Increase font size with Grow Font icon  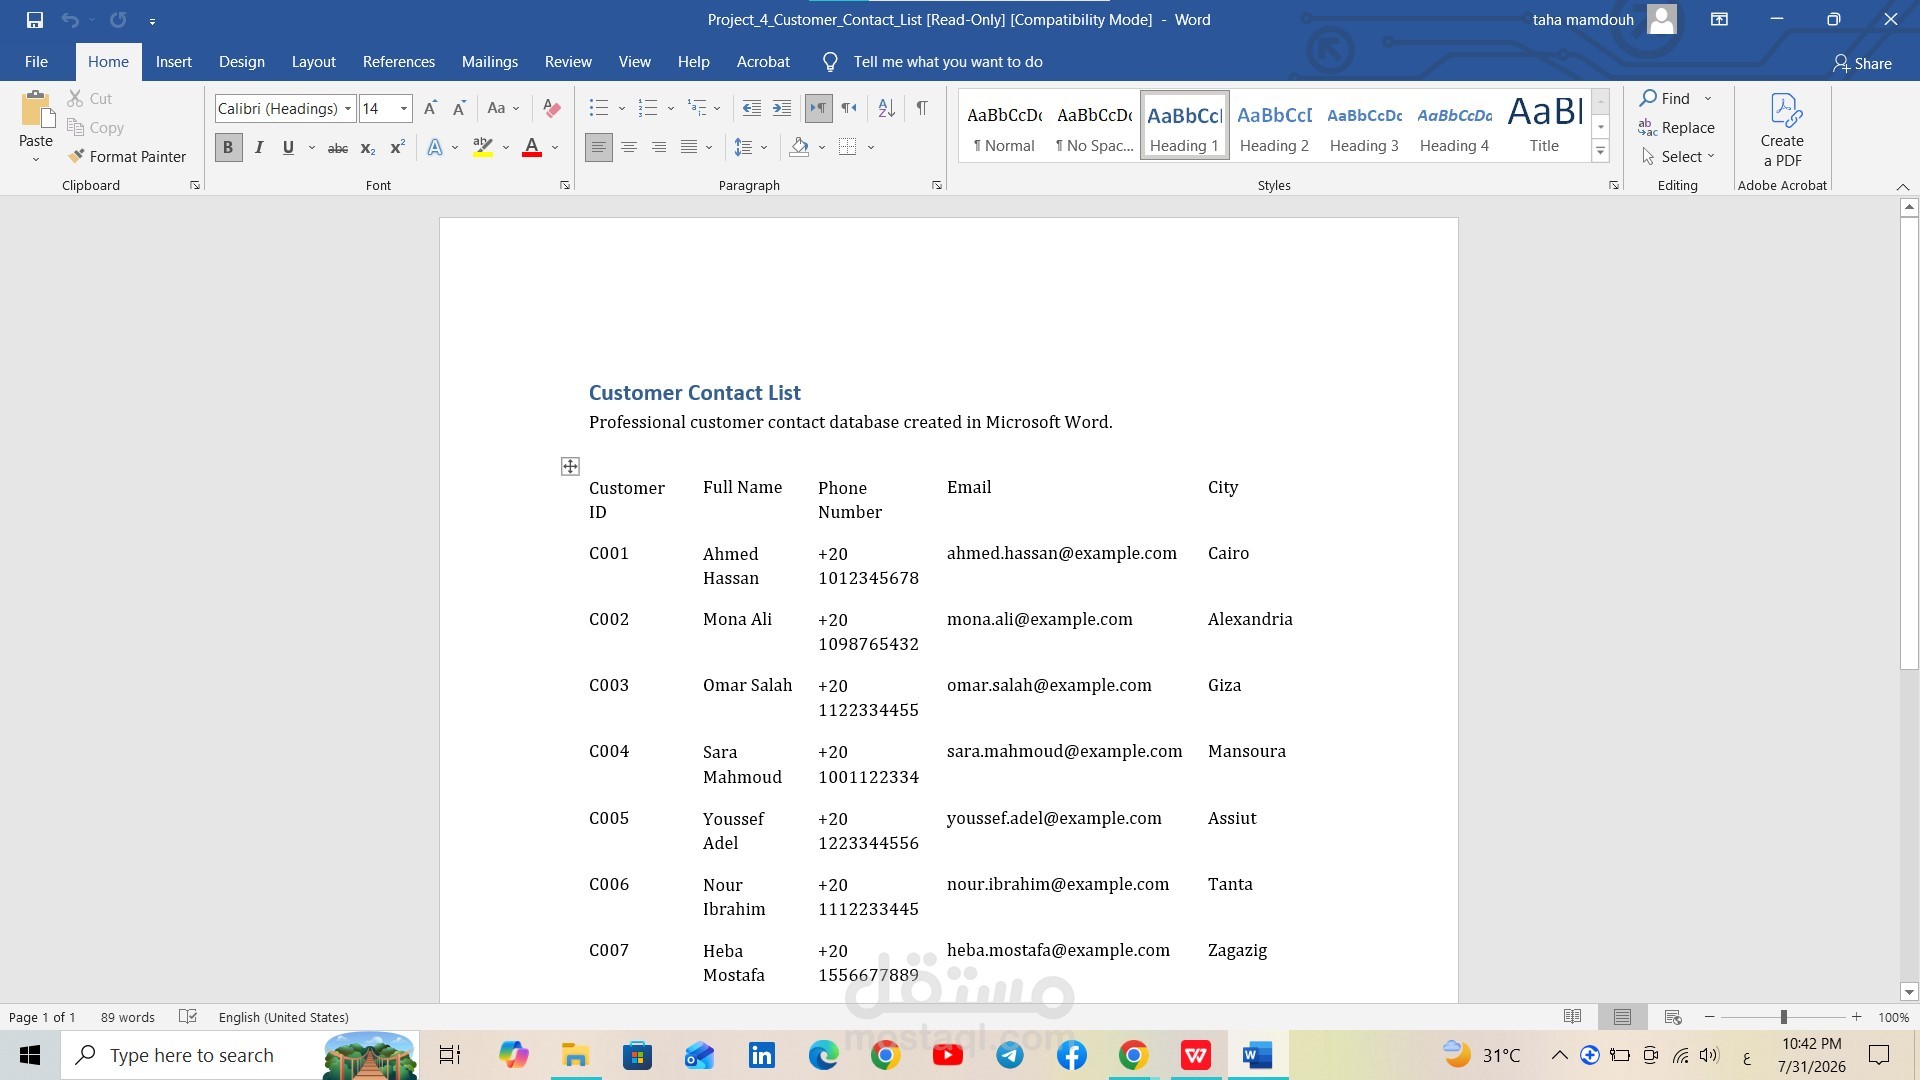430,108
